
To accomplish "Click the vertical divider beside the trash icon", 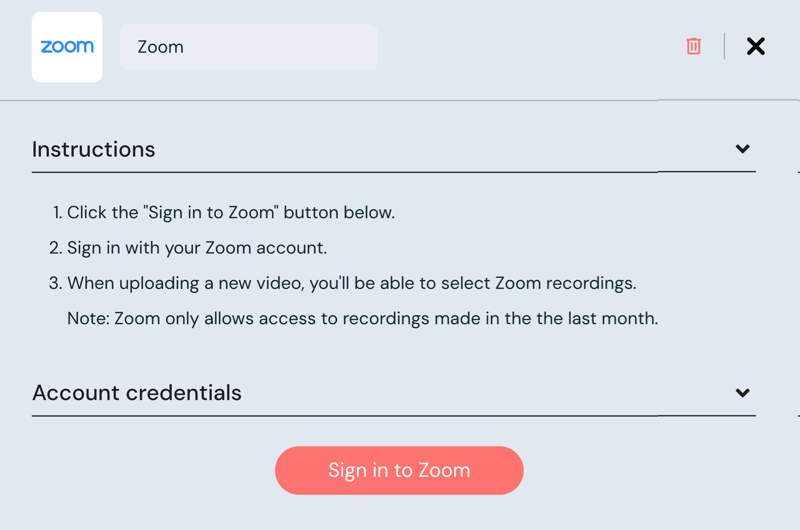I will 724,46.
